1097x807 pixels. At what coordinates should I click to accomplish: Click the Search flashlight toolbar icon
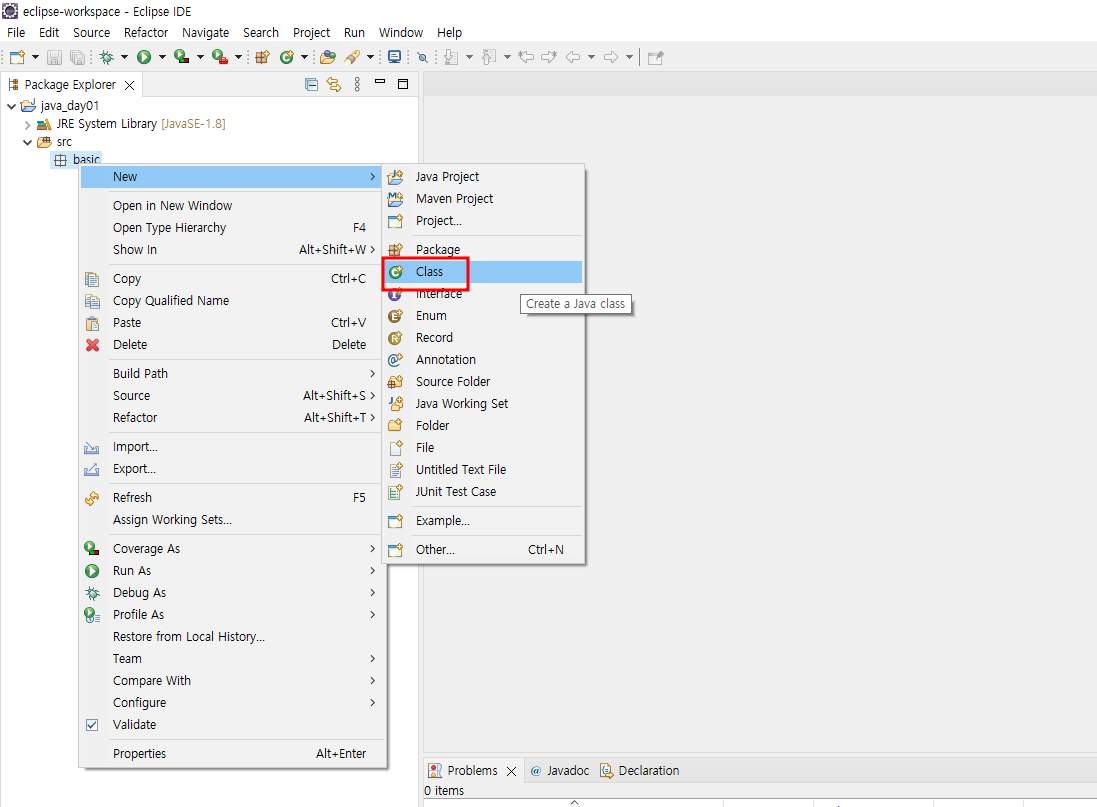click(352, 57)
